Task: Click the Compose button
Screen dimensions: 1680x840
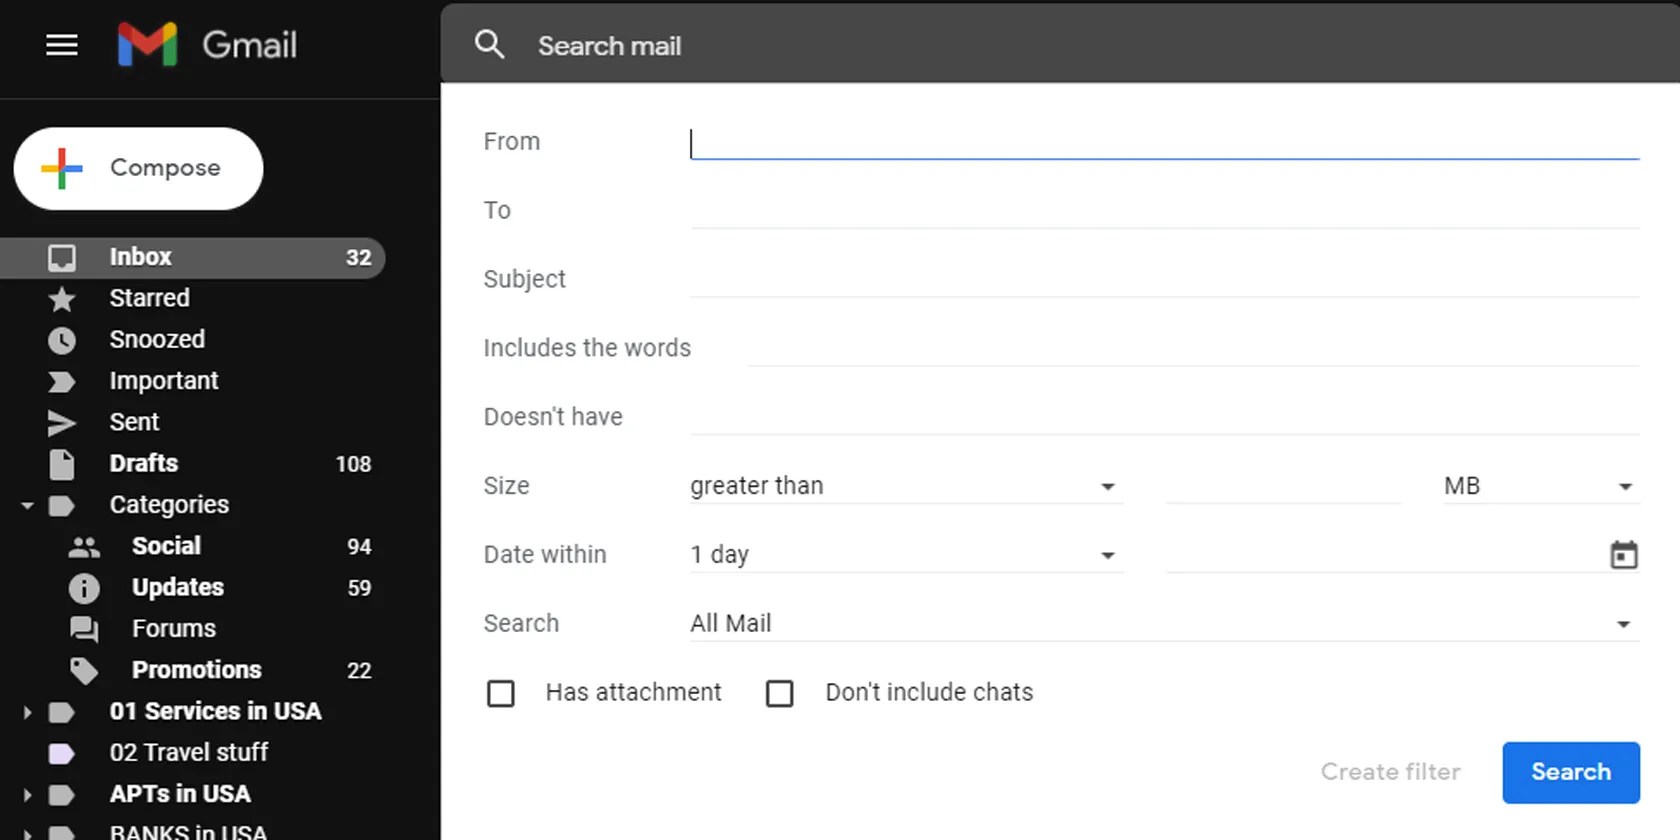Action: point(139,168)
